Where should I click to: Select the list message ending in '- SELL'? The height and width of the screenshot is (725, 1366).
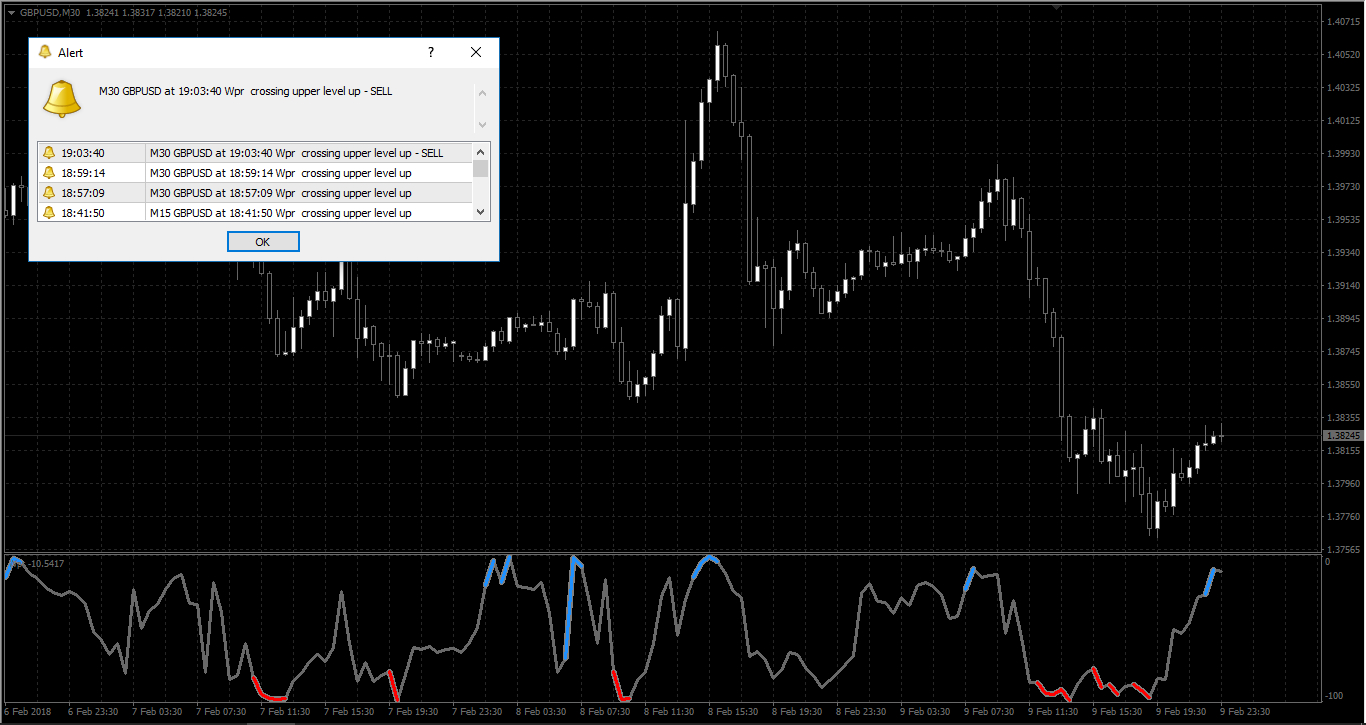click(x=296, y=153)
